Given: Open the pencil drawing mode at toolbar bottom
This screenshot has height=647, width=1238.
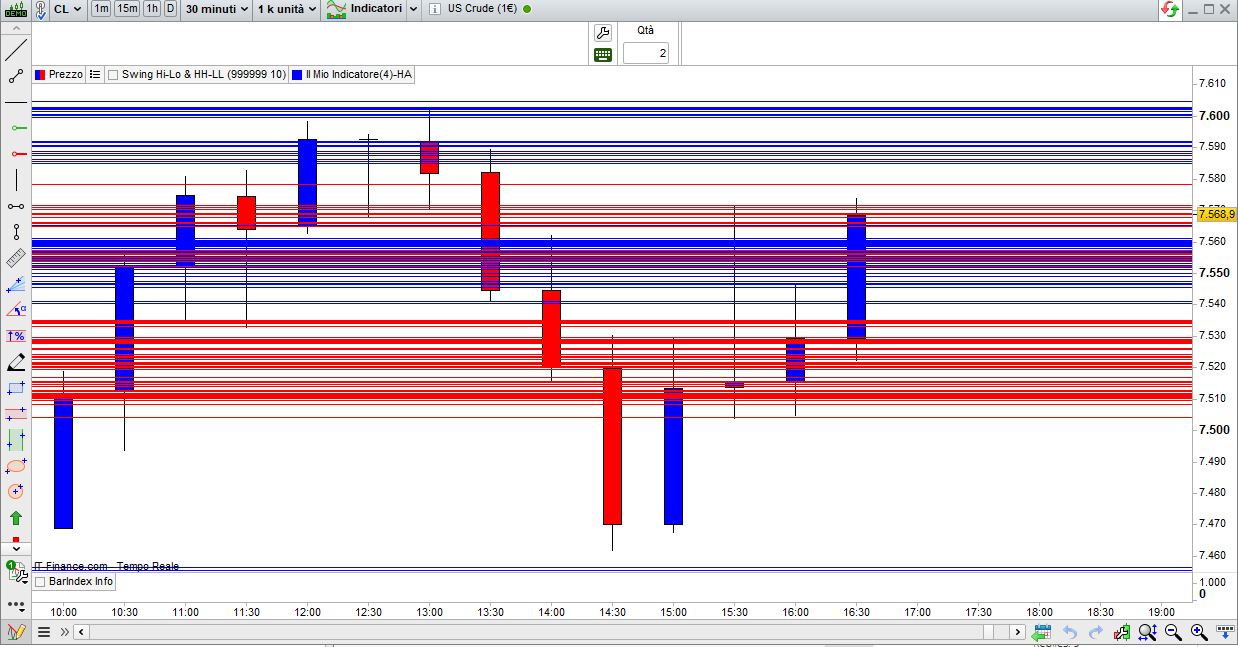Looking at the screenshot, I should 15,632.
